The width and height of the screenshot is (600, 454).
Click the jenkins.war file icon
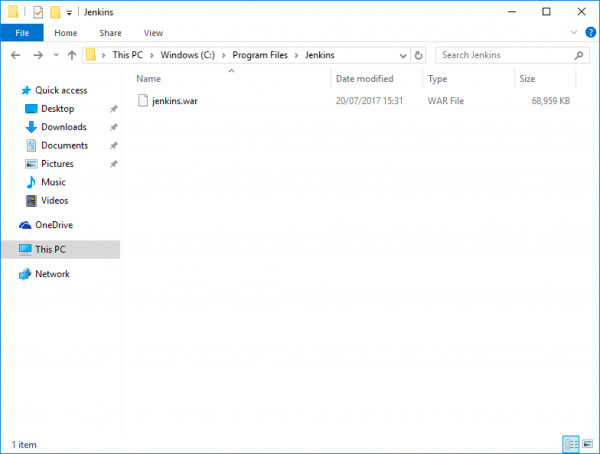point(143,101)
